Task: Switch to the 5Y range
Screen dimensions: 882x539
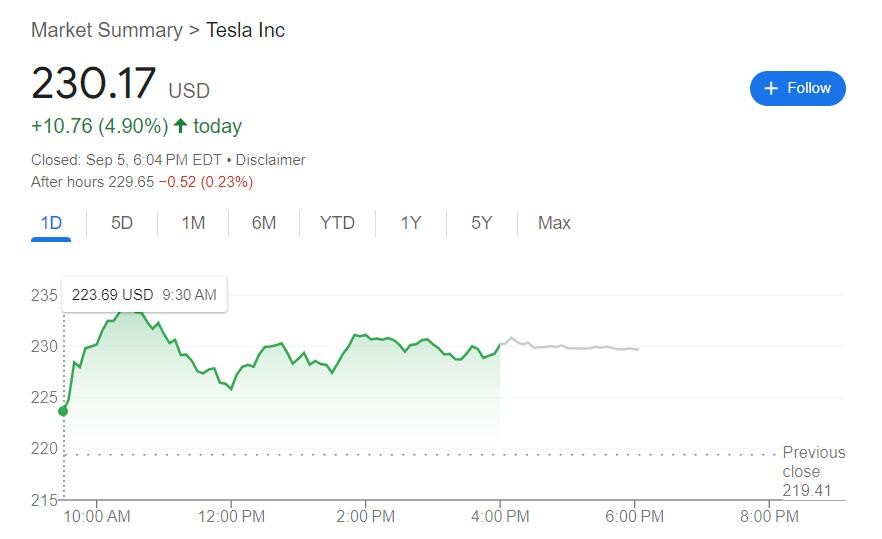Action: (x=482, y=223)
